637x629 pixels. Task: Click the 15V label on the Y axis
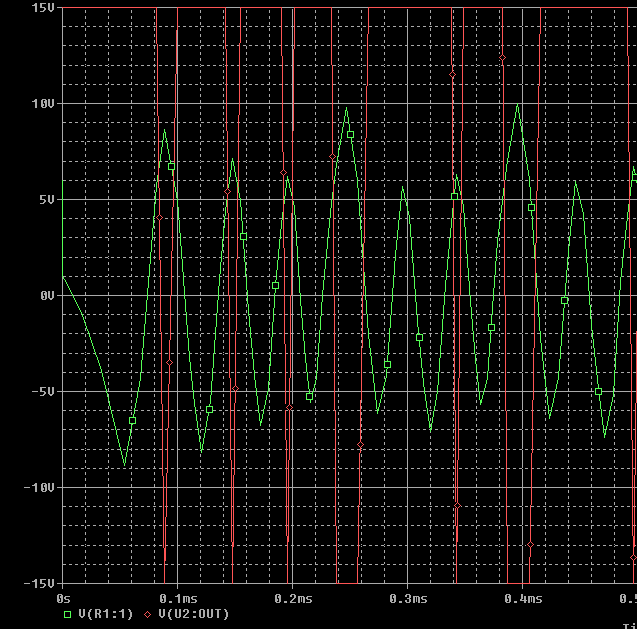point(42,7)
